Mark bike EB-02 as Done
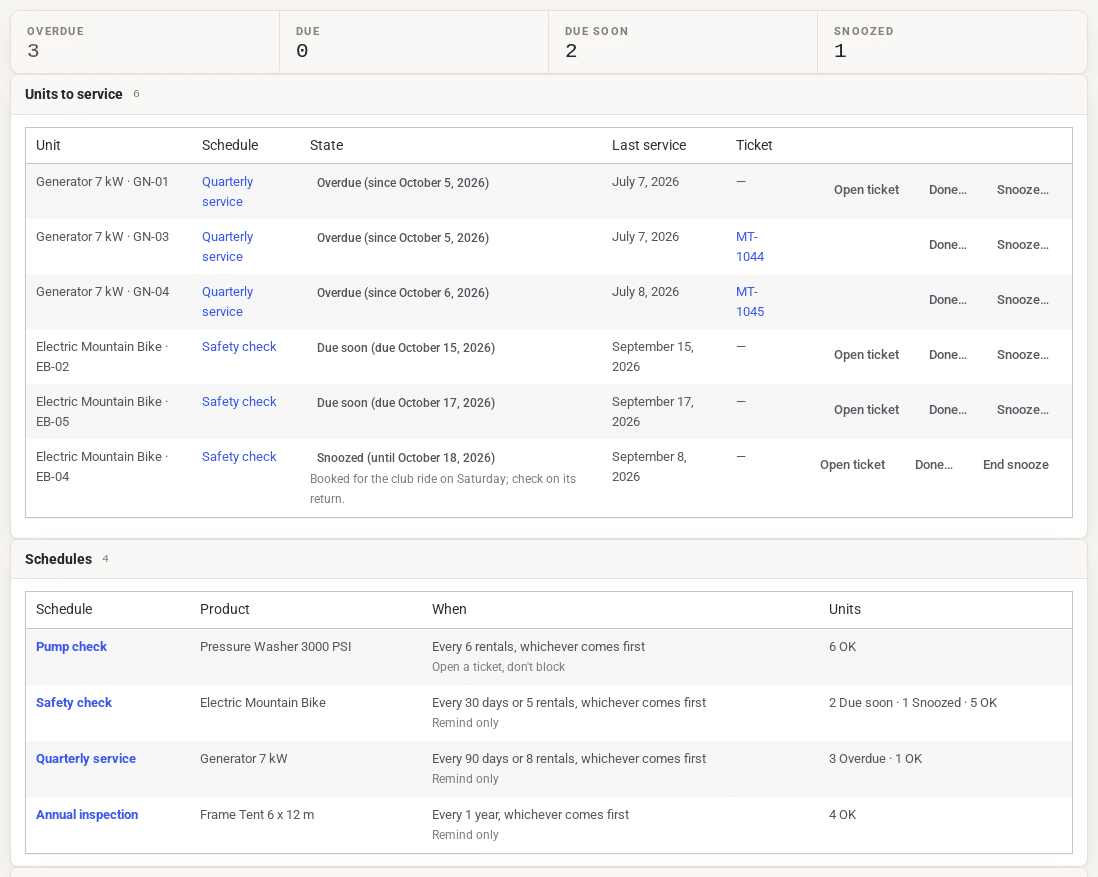The image size is (1098, 877). click(x=947, y=355)
